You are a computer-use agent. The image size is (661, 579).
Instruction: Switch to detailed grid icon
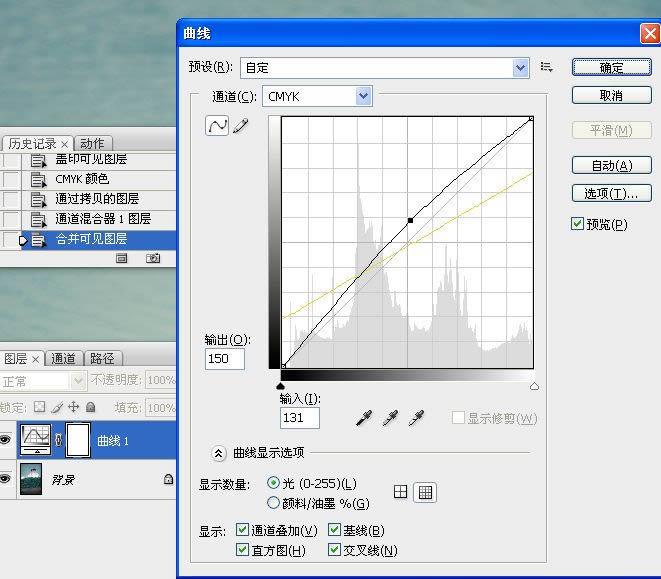point(425,492)
